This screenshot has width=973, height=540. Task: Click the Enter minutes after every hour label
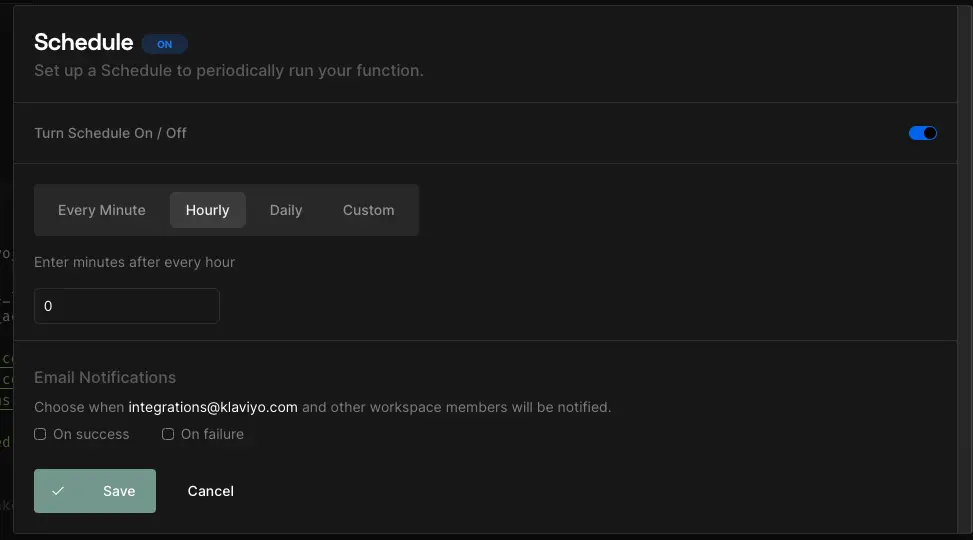tap(134, 262)
